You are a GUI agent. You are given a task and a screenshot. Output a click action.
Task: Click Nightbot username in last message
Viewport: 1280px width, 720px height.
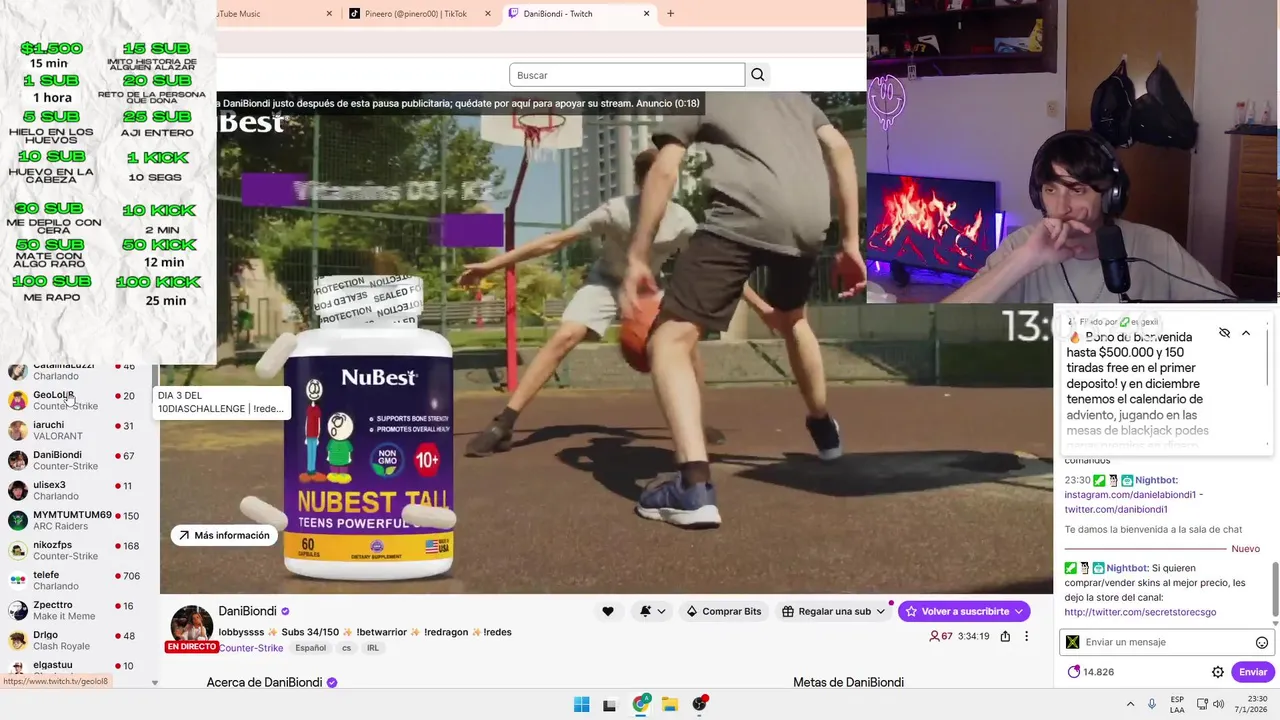point(1127,568)
